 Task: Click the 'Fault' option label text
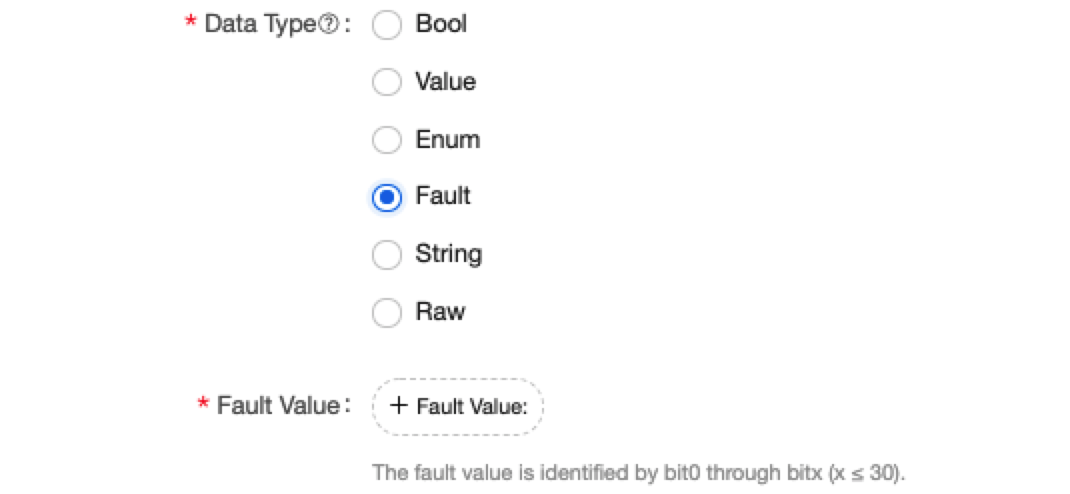443,196
